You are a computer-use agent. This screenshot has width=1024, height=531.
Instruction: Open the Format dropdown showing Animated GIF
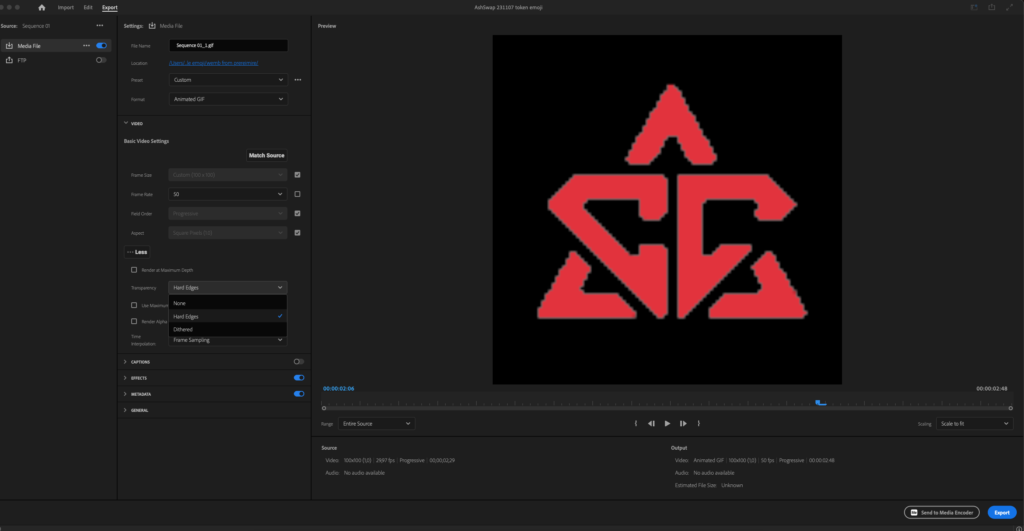pos(228,99)
